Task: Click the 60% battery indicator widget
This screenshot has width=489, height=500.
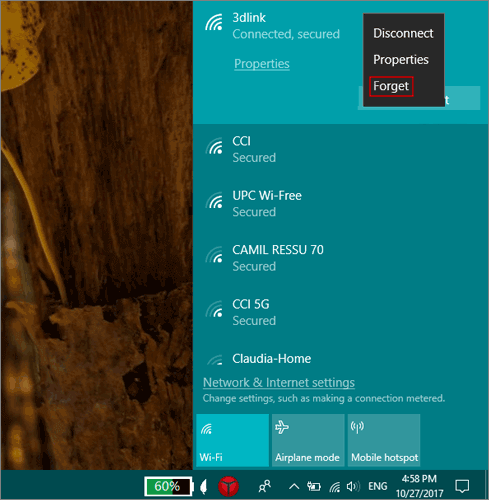Action: [x=169, y=486]
